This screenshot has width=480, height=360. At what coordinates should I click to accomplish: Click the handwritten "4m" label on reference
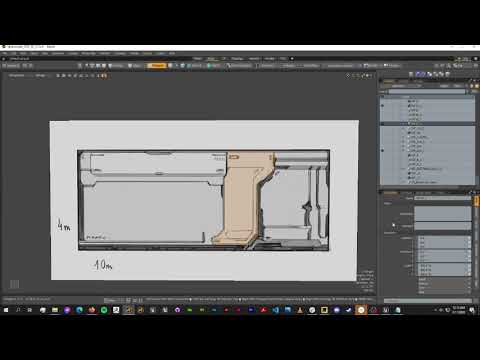(x=64, y=226)
